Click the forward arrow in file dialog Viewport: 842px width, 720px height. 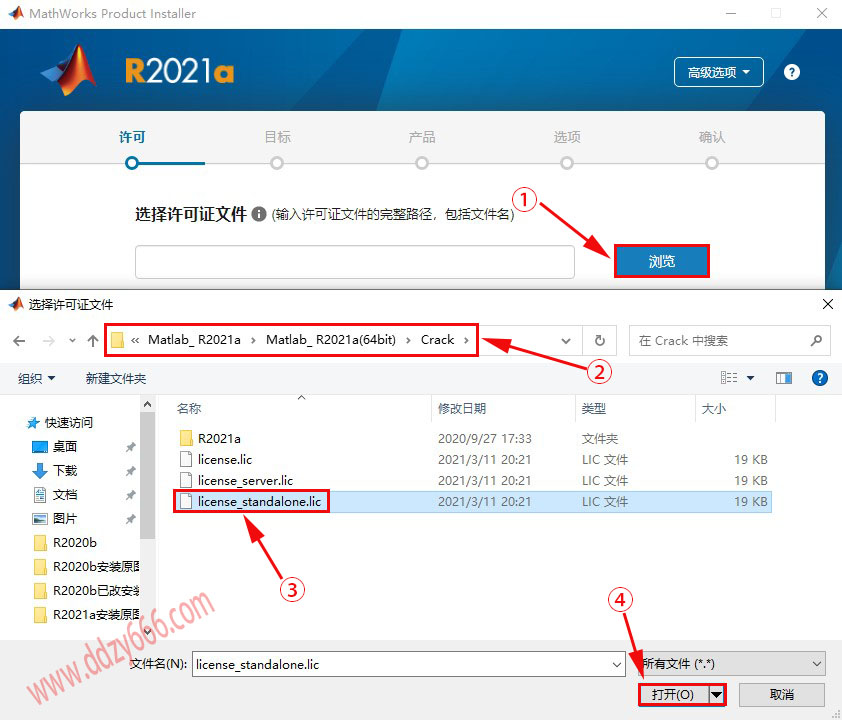coord(49,340)
